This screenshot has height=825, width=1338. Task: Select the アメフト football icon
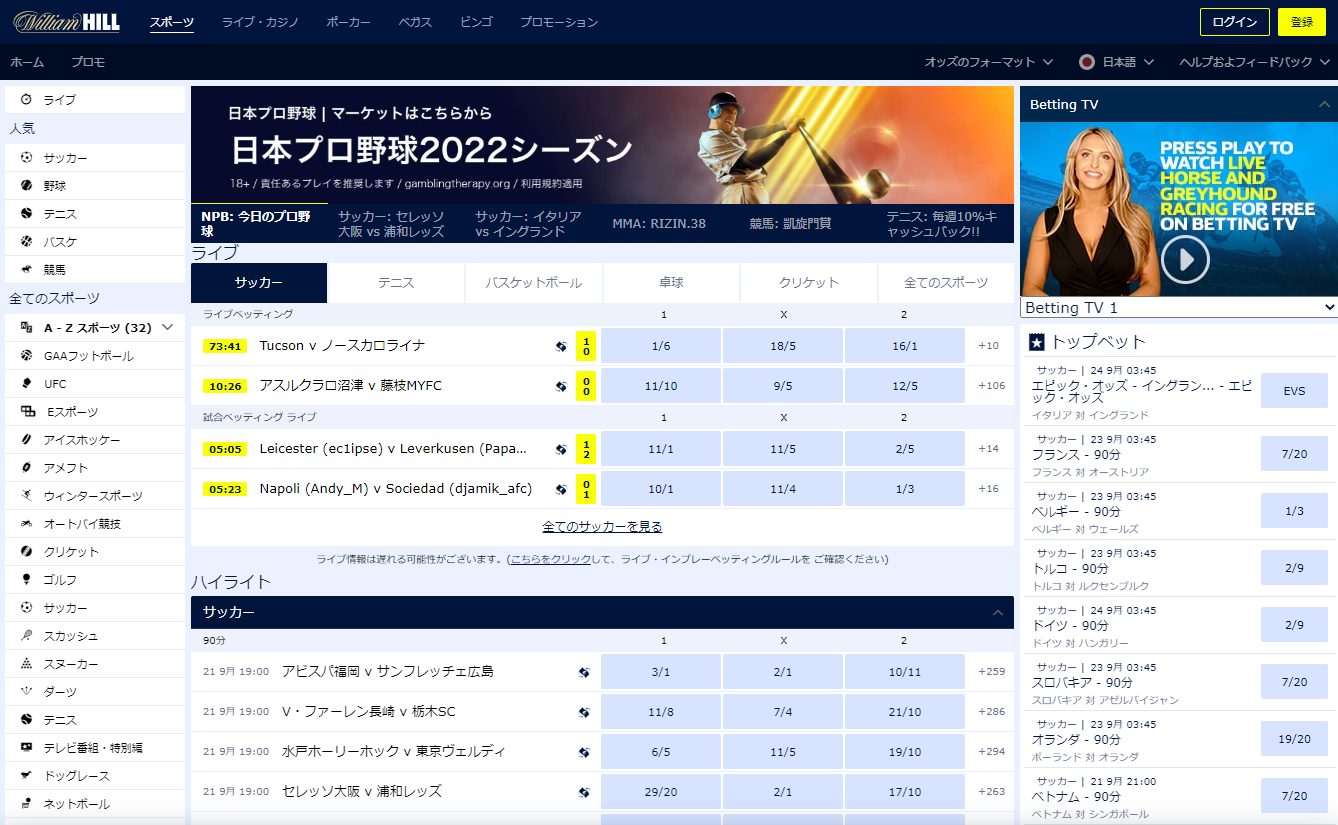point(26,468)
